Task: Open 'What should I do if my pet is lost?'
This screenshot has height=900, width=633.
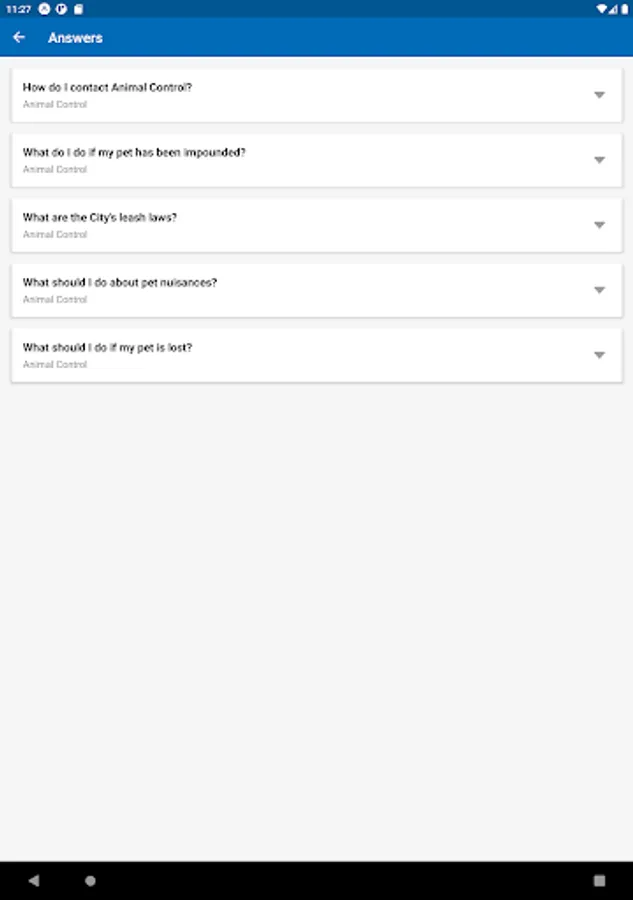Action: point(107,348)
